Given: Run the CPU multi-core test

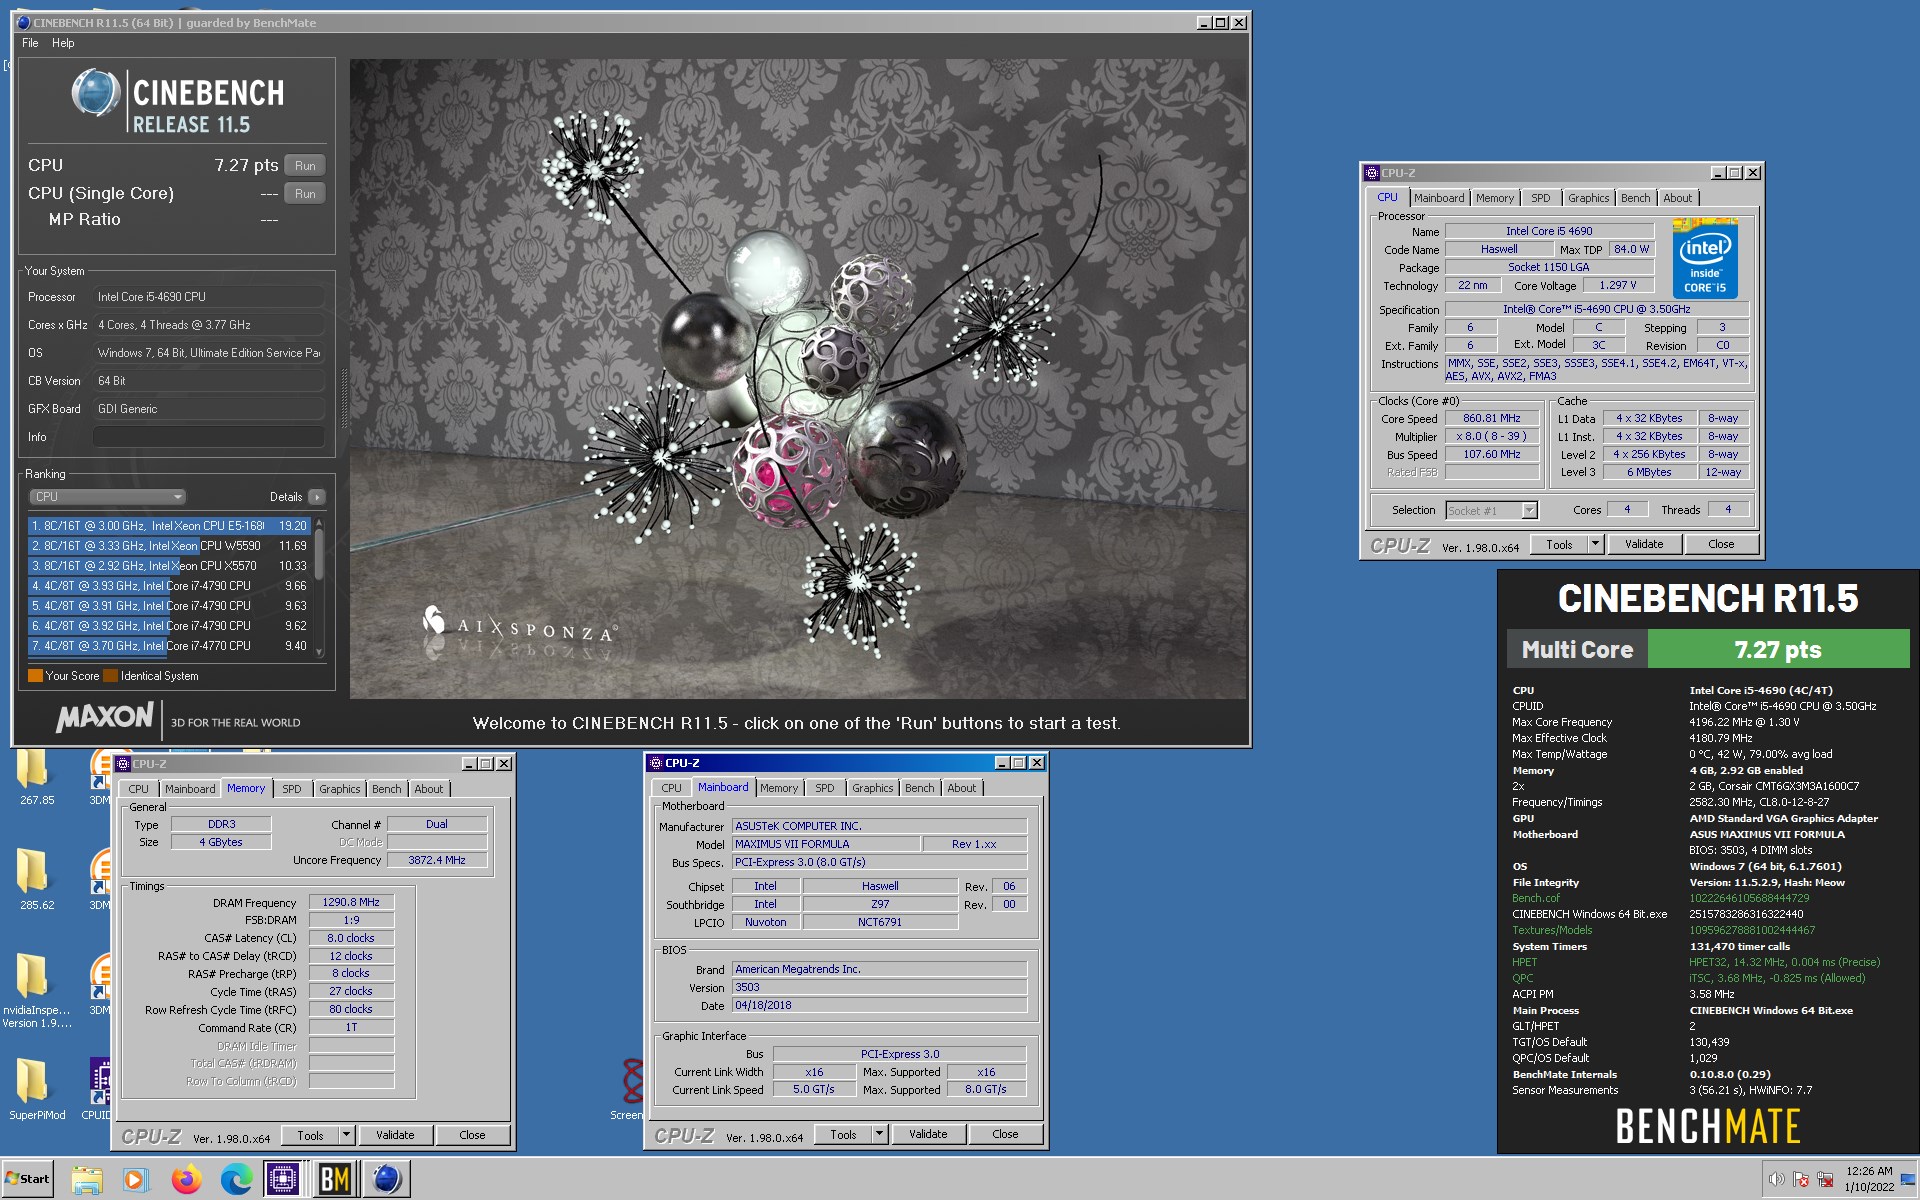Looking at the screenshot, I should click(x=305, y=166).
